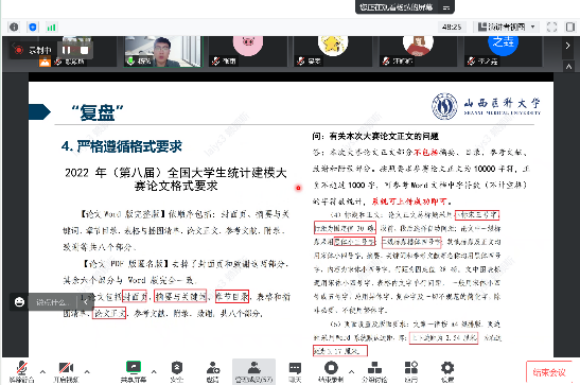Toggle the microphone mute button
The image size is (580, 385).
click(21, 371)
